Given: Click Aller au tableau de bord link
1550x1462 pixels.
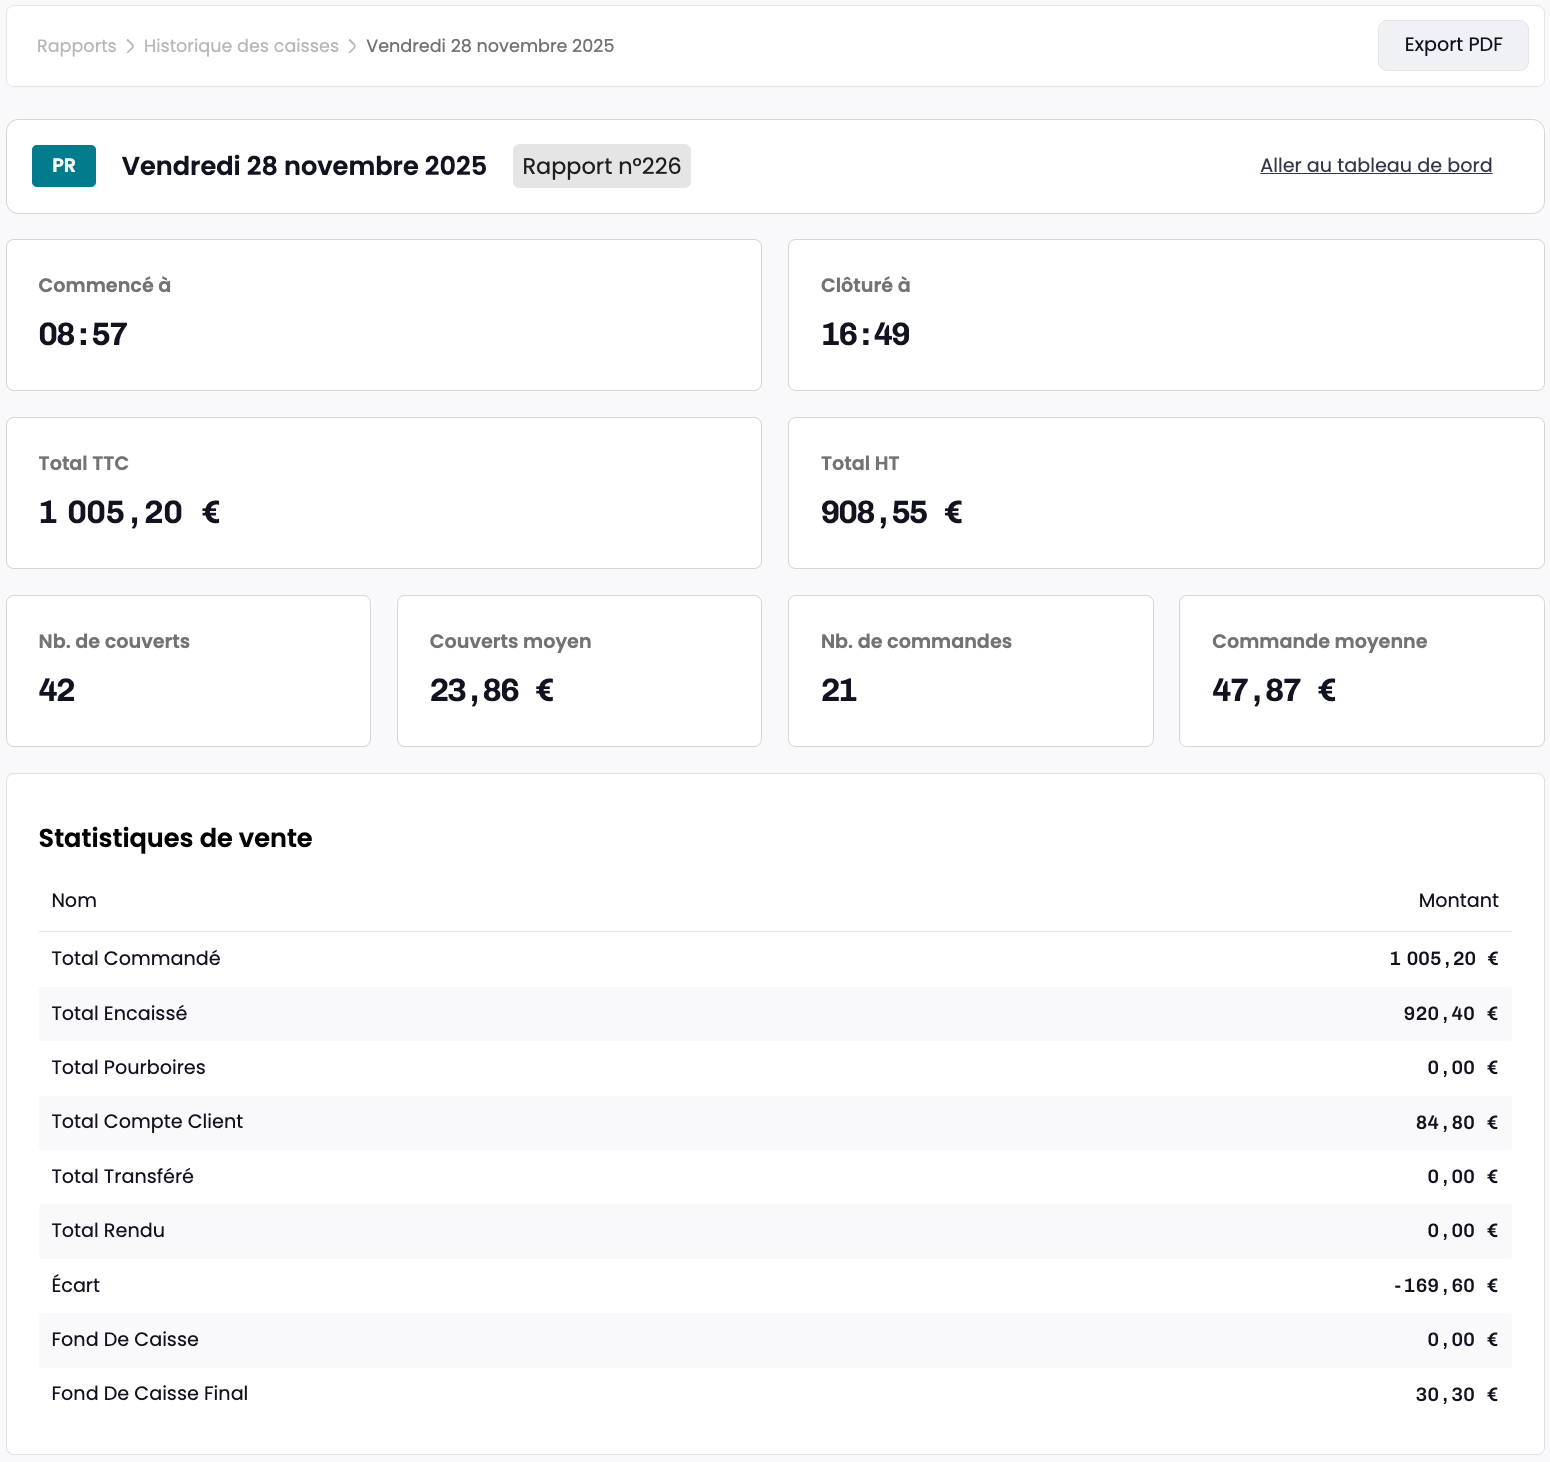Looking at the screenshot, I should click(x=1375, y=166).
